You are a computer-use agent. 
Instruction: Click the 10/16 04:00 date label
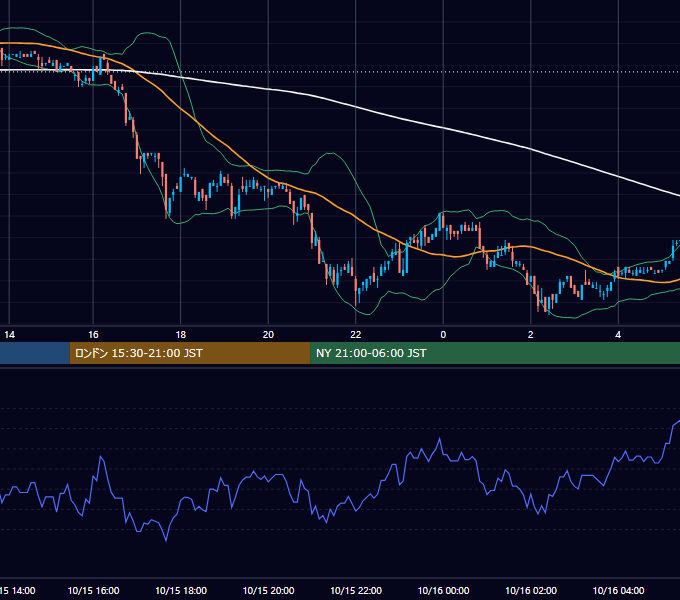pyautogui.click(x=618, y=590)
